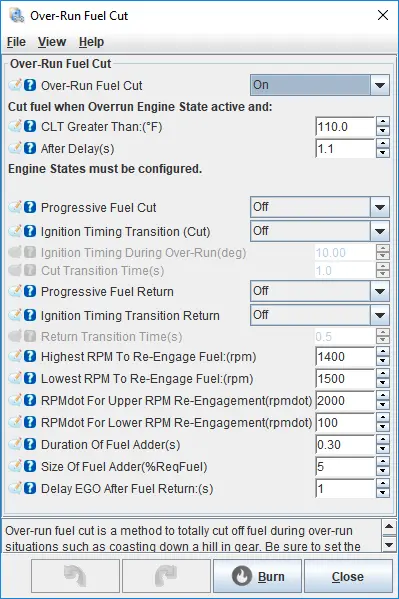The height and width of the screenshot is (599, 399).
Task: Click the redo arrow button
Action: pos(166,576)
